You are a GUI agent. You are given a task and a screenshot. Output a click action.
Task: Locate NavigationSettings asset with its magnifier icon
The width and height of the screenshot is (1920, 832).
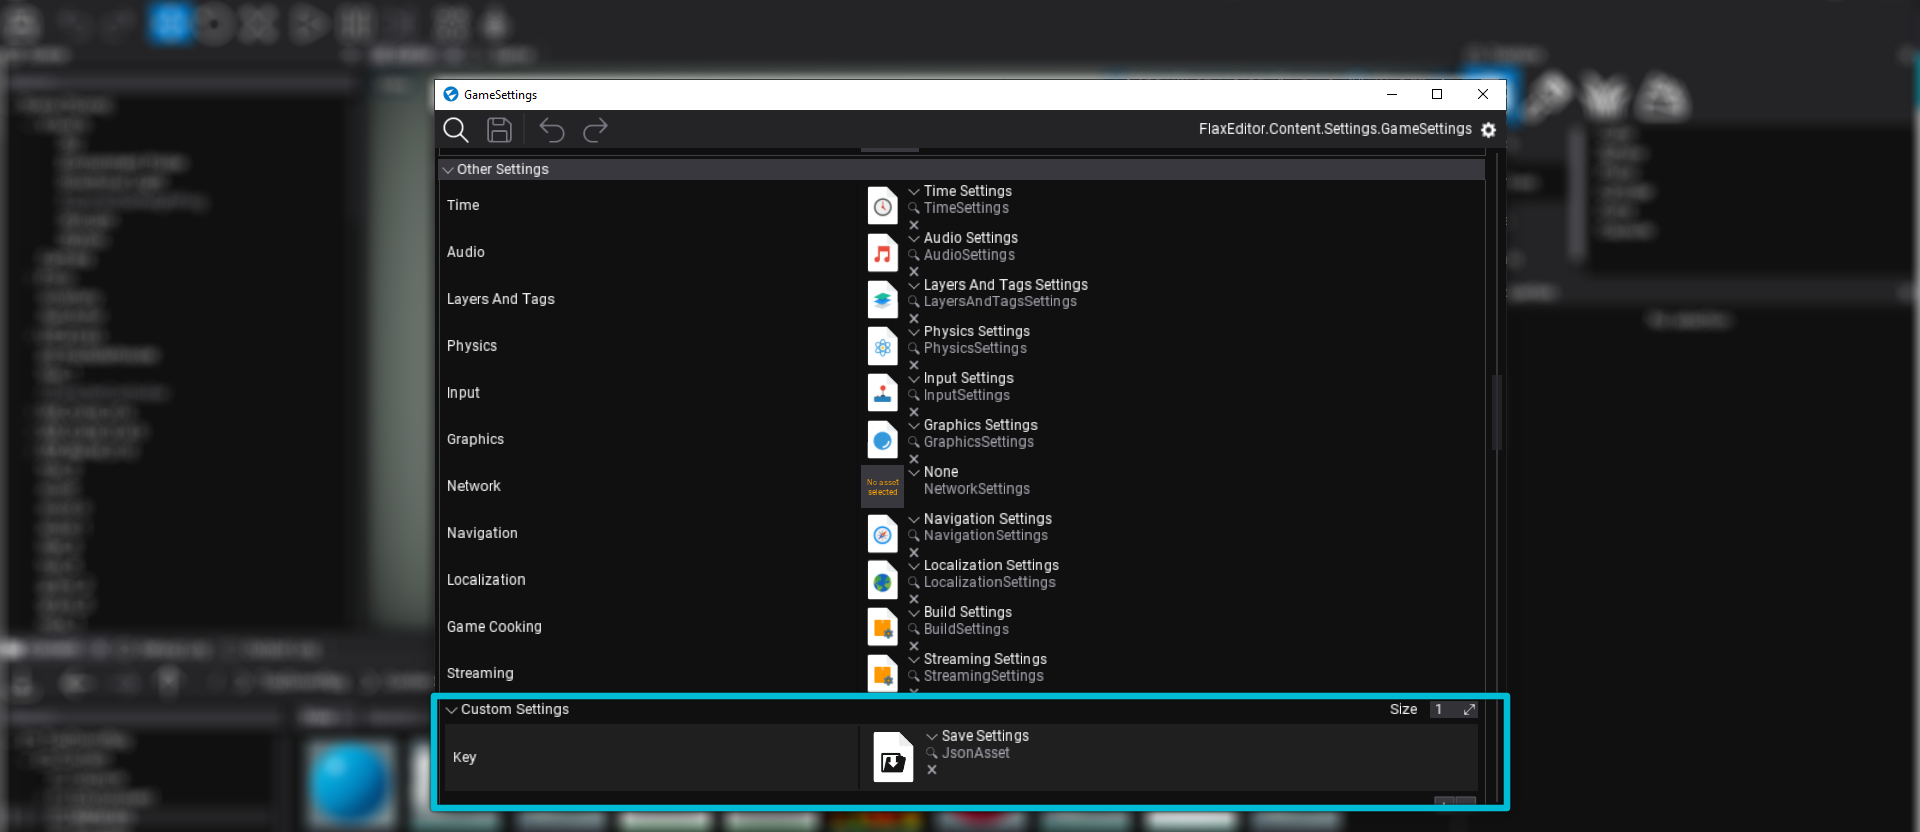point(914,536)
